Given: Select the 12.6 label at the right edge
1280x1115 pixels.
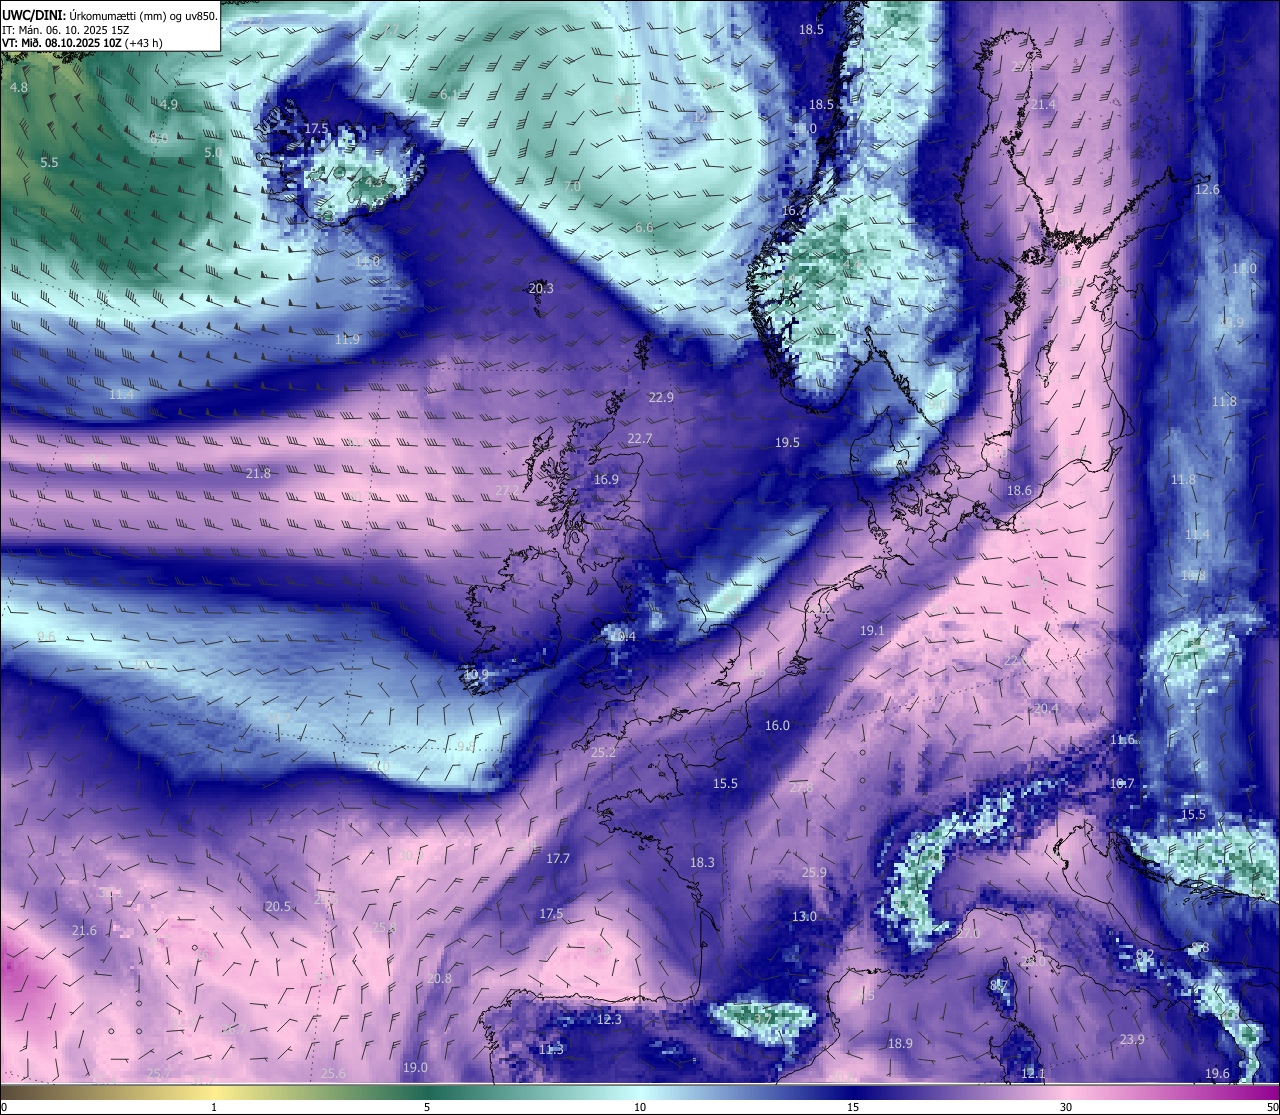Looking at the screenshot, I should tap(1207, 190).
